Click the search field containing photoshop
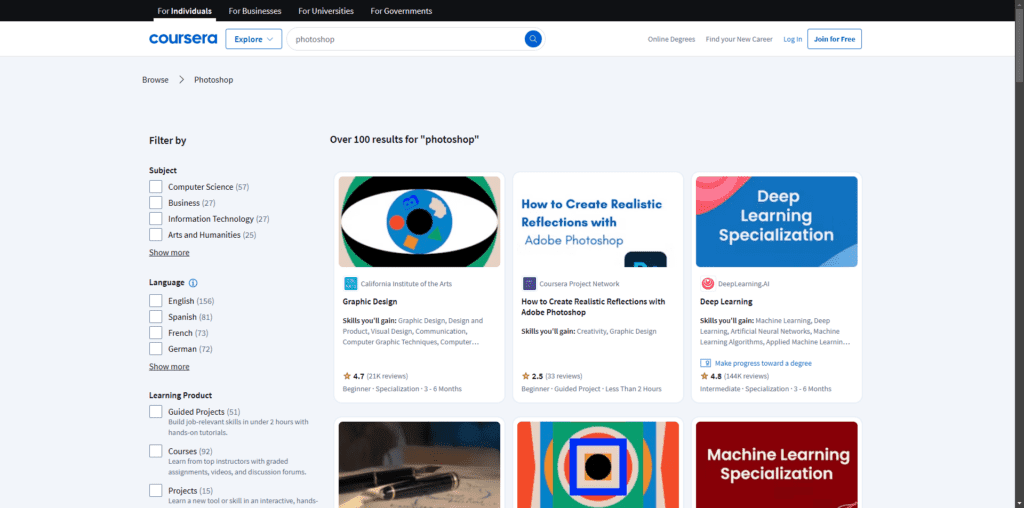This screenshot has width=1024, height=508. [400, 39]
